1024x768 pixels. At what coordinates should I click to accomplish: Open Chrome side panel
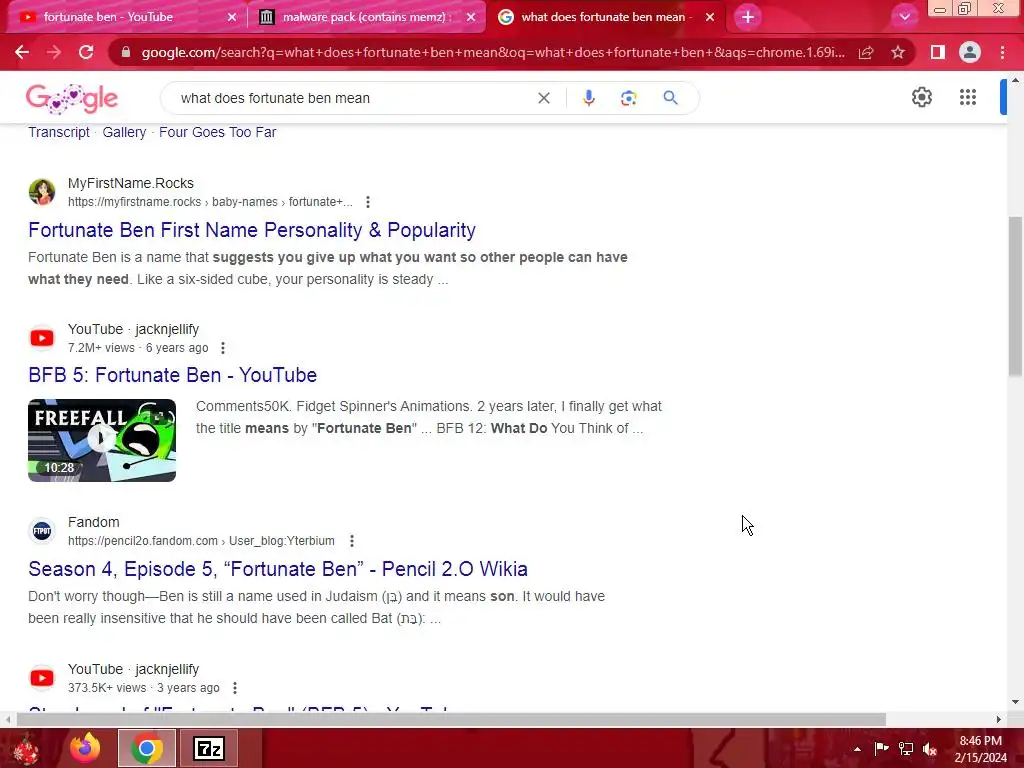938,52
